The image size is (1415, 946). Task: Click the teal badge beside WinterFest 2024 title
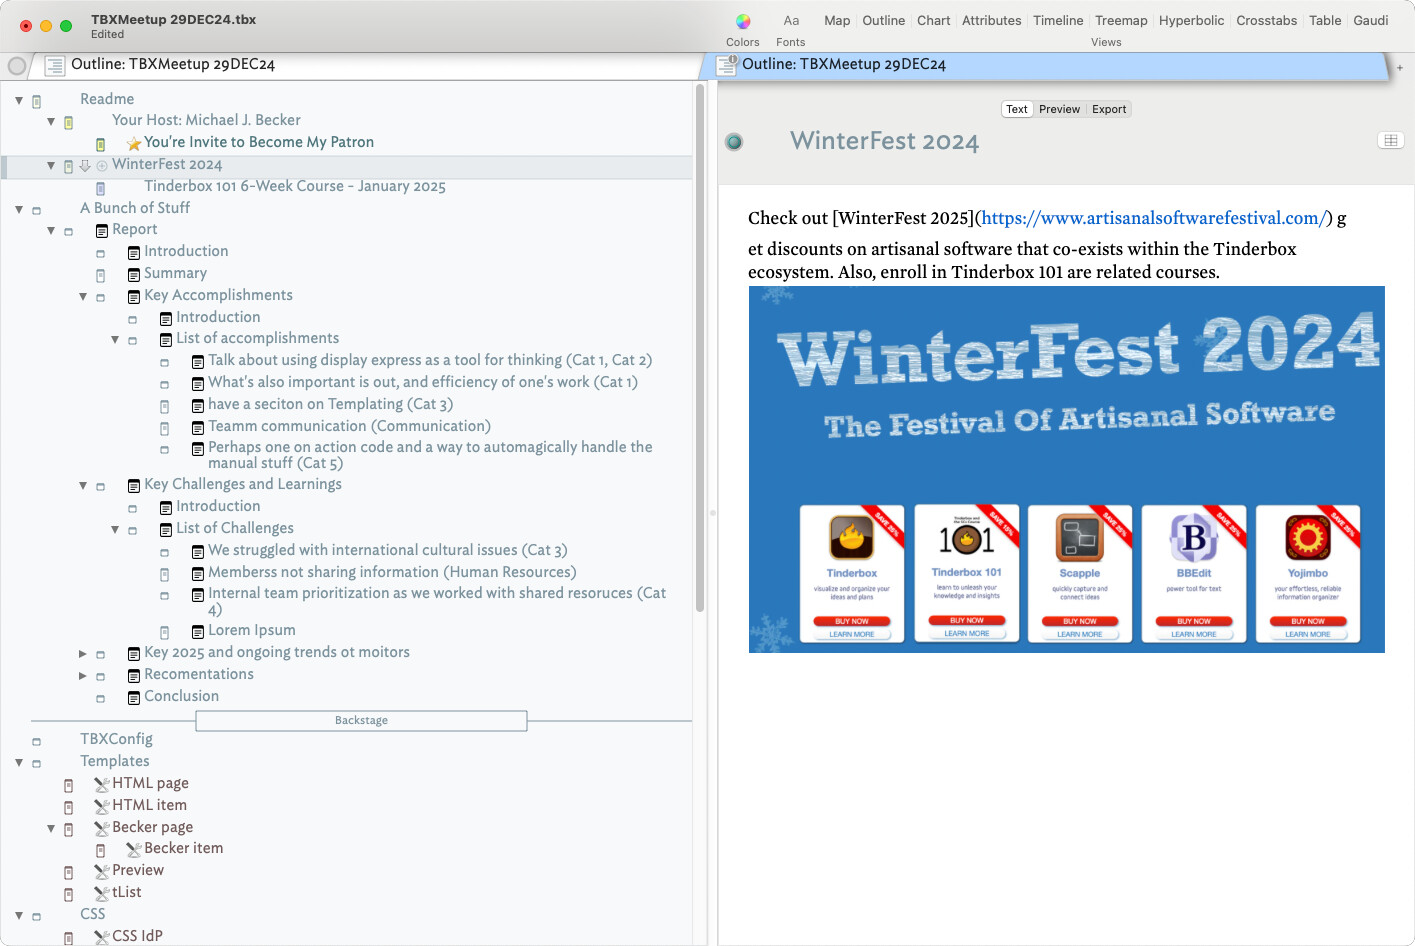point(734,142)
